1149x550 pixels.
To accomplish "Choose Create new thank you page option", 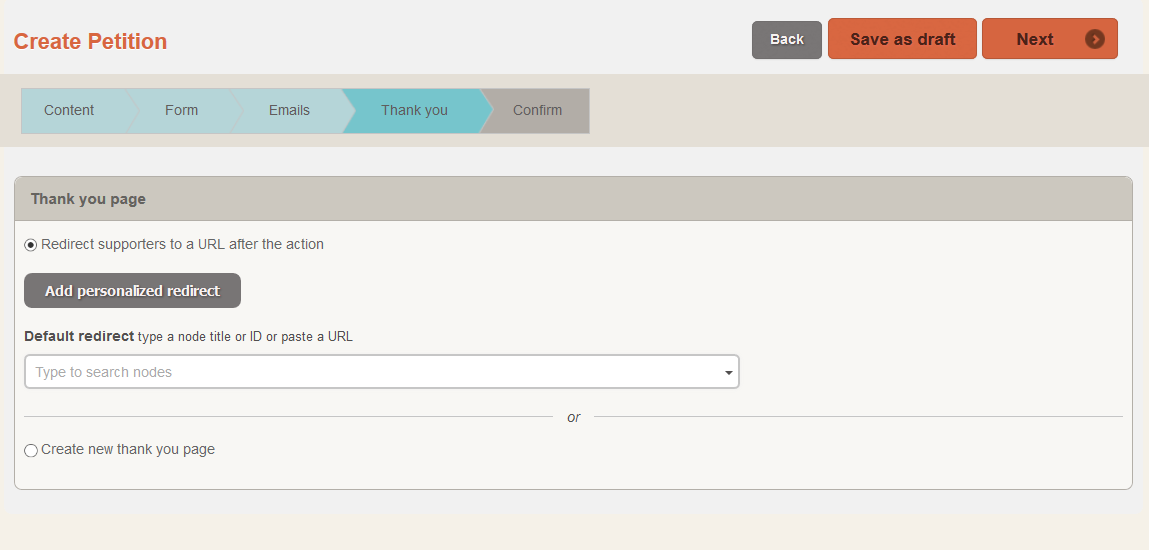I will 31,450.
